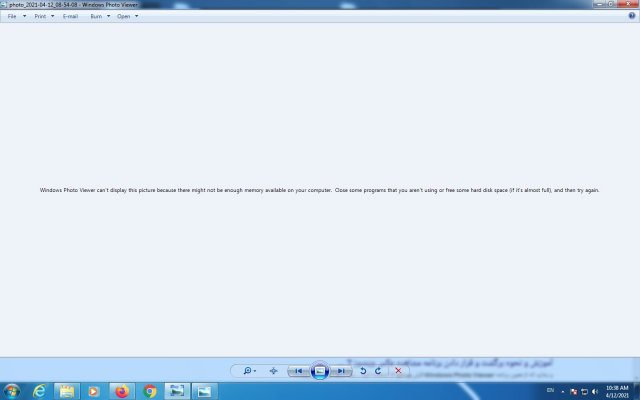The height and width of the screenshot is (400, 640).
Task: Start the slide show
Action: tap(320, 371)
